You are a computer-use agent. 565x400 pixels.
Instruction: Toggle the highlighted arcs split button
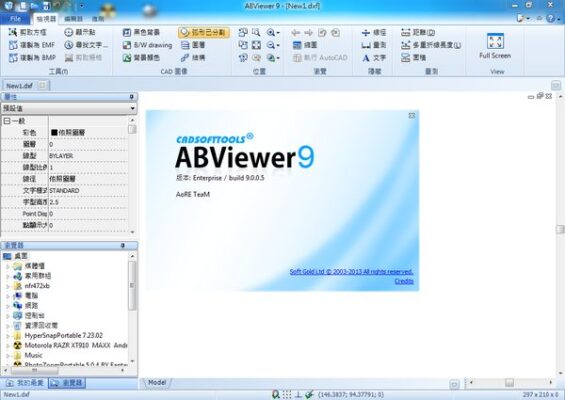tap(204, 32)
